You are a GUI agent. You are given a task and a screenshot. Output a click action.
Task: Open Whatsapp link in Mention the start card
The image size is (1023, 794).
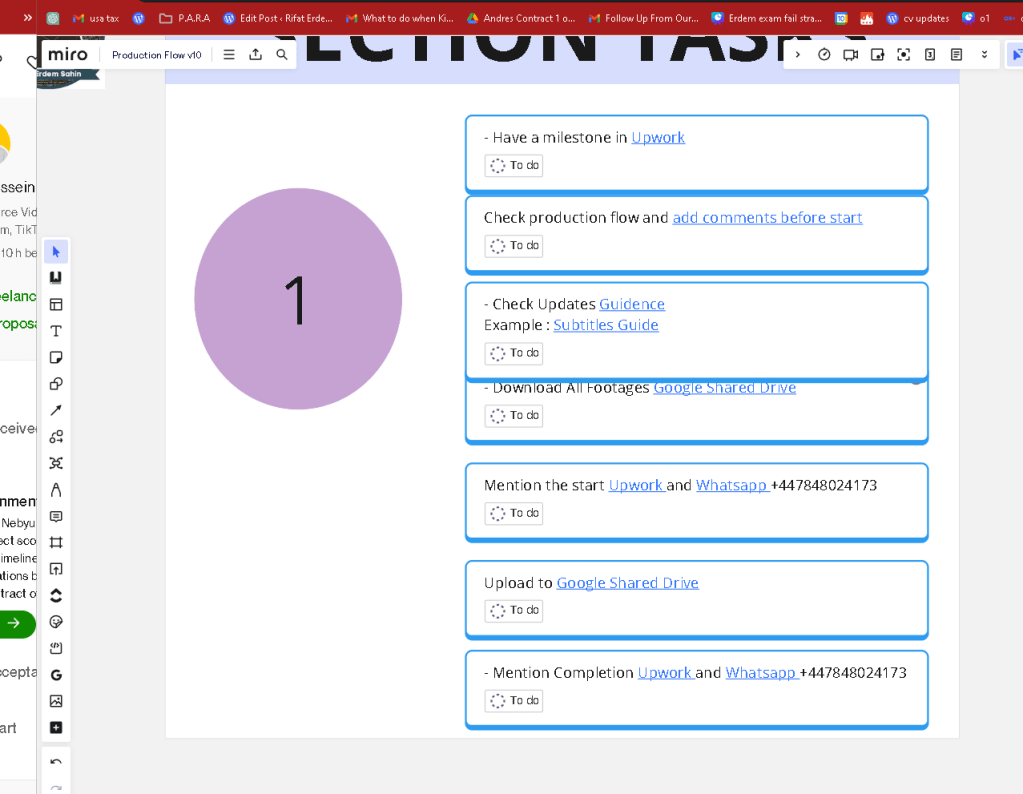tap(731, 485)
